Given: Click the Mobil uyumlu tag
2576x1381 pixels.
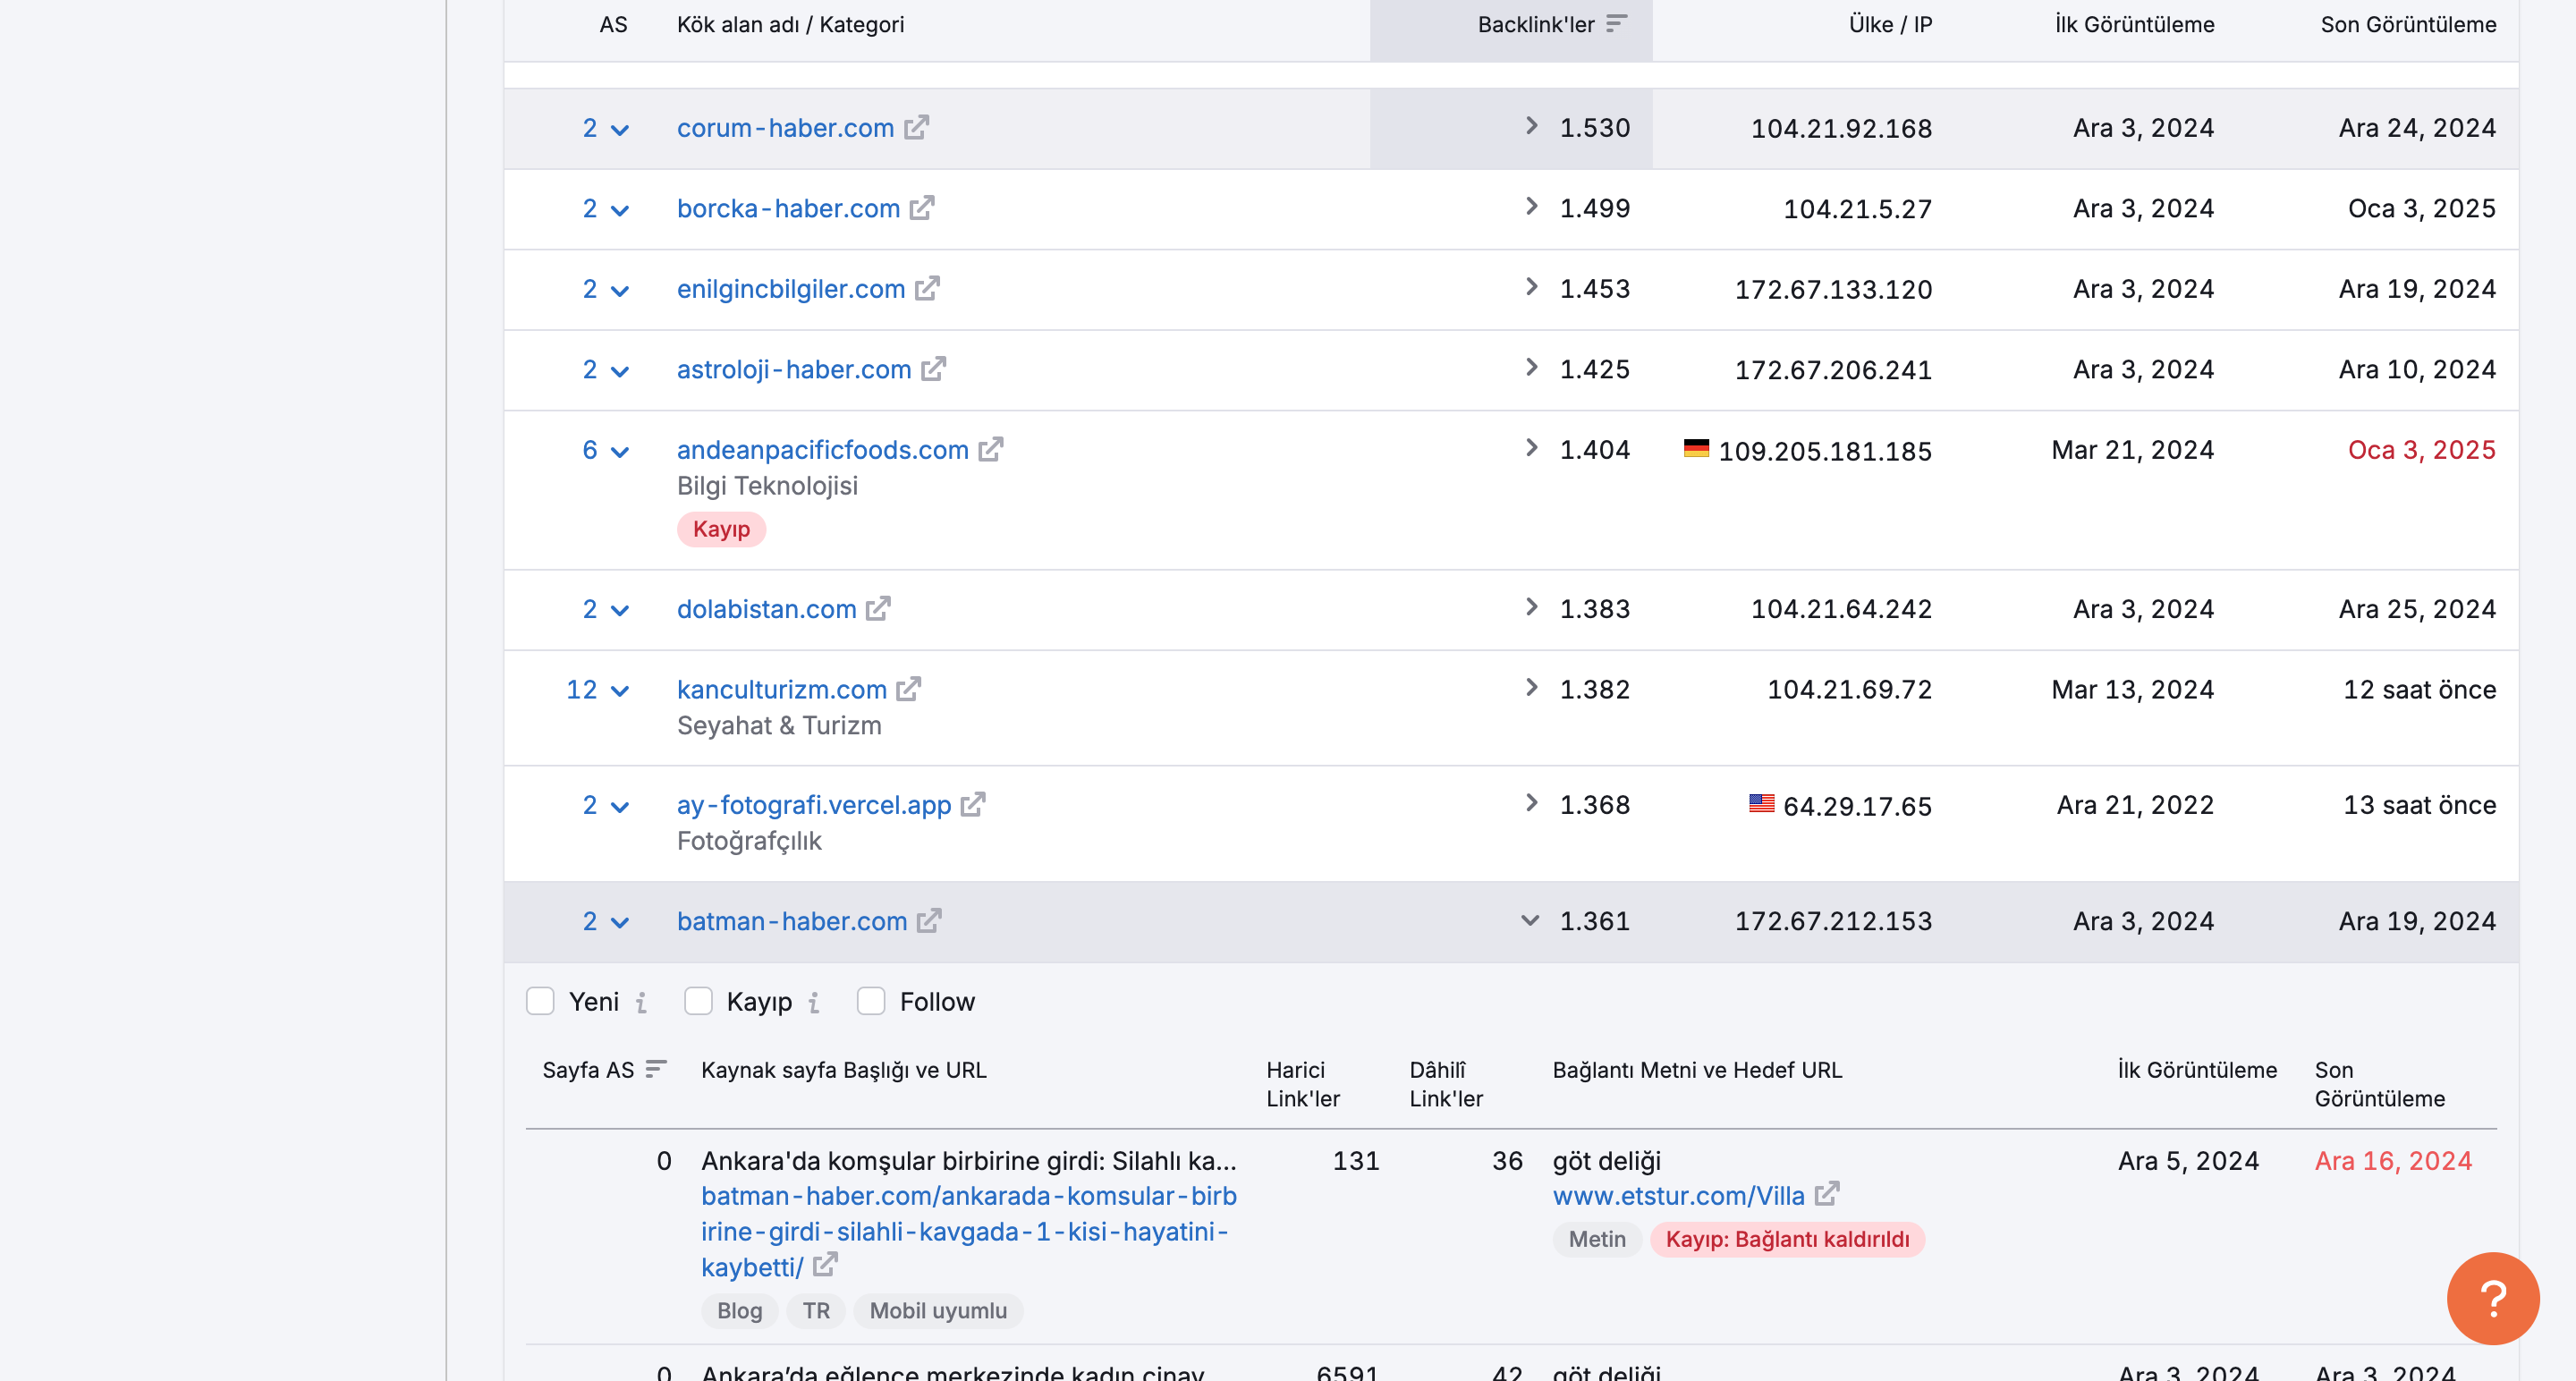Looking at the screenshot, I should [x=938, y=1310].
